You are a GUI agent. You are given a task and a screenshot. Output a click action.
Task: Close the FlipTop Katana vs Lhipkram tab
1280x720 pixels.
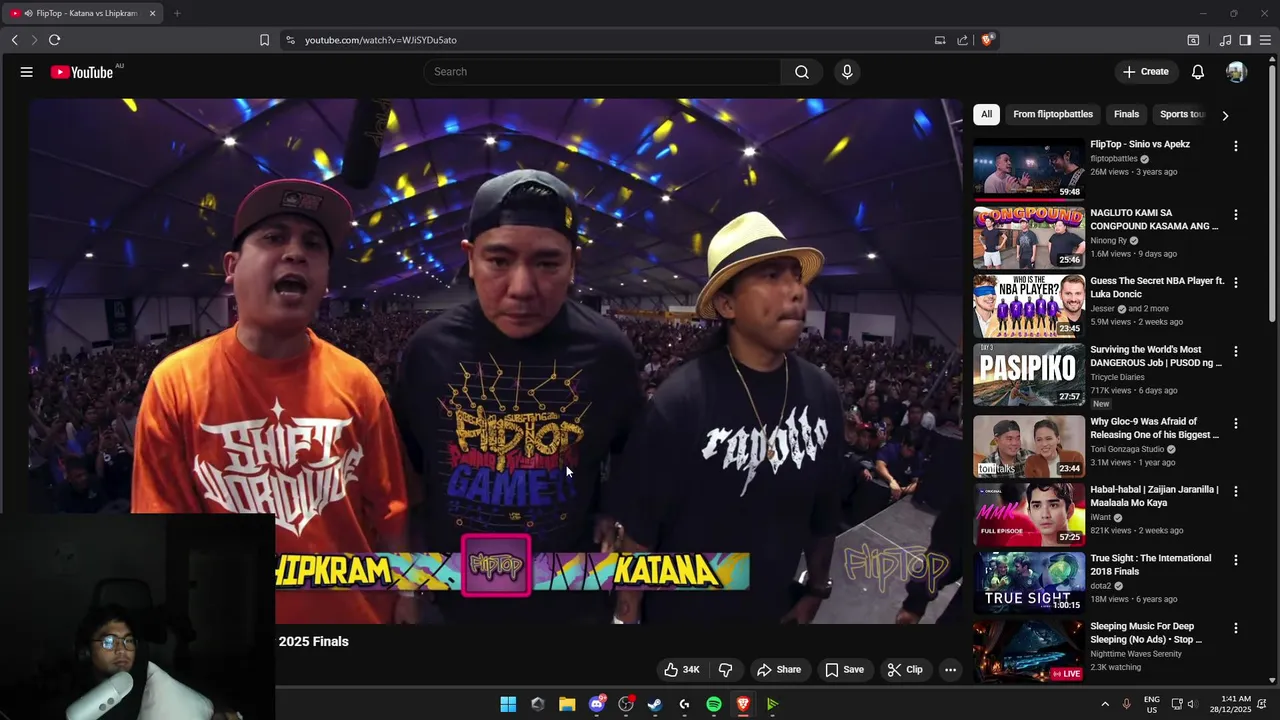point(152,13)
